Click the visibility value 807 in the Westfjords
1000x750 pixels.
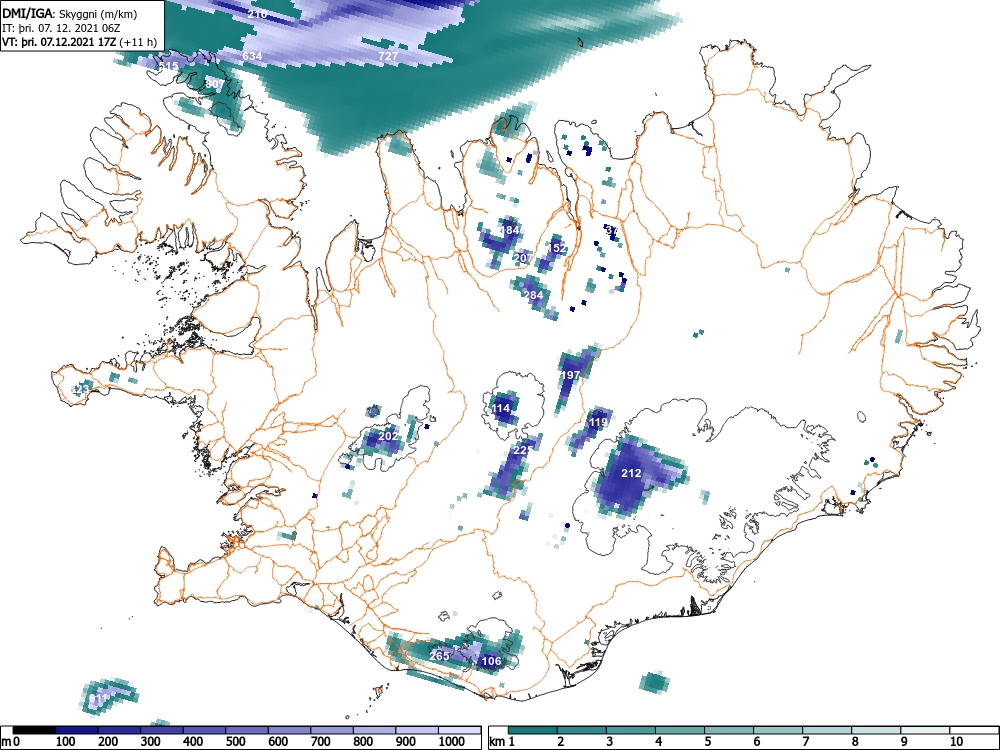pyautogui.click(x=215, y=84)
